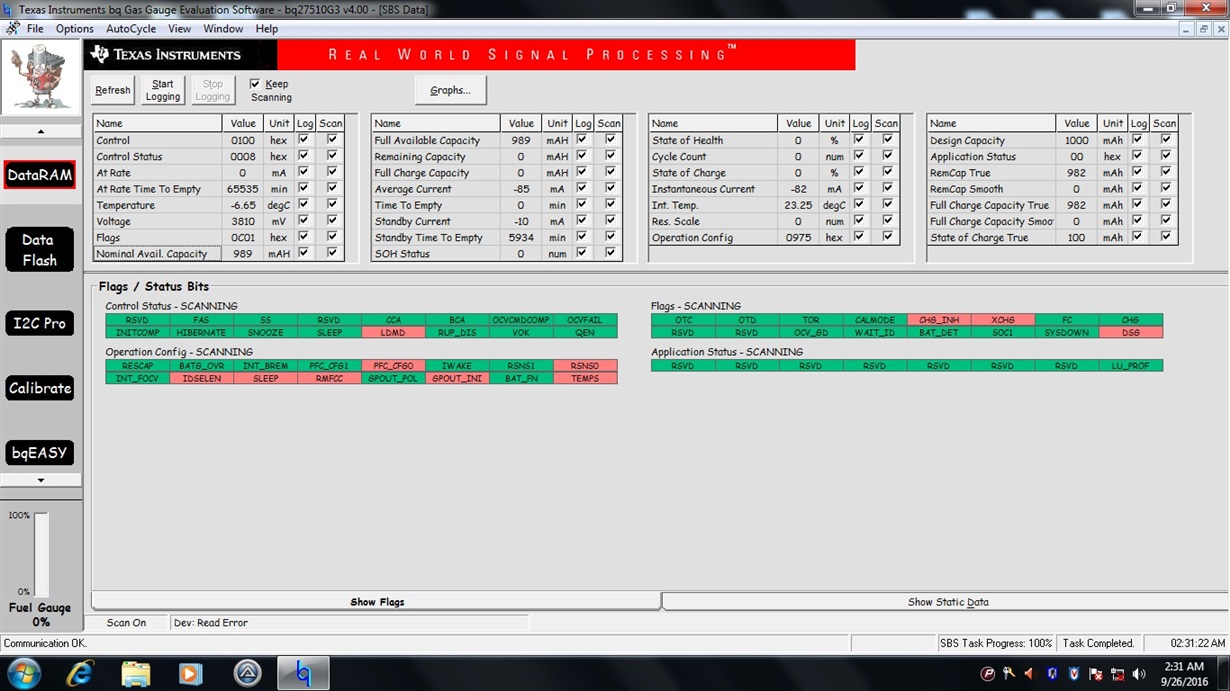Select the bq Evaluation Software taskbar icon
This screenshot has width=1230, height=691.
(x=304, y=673)
